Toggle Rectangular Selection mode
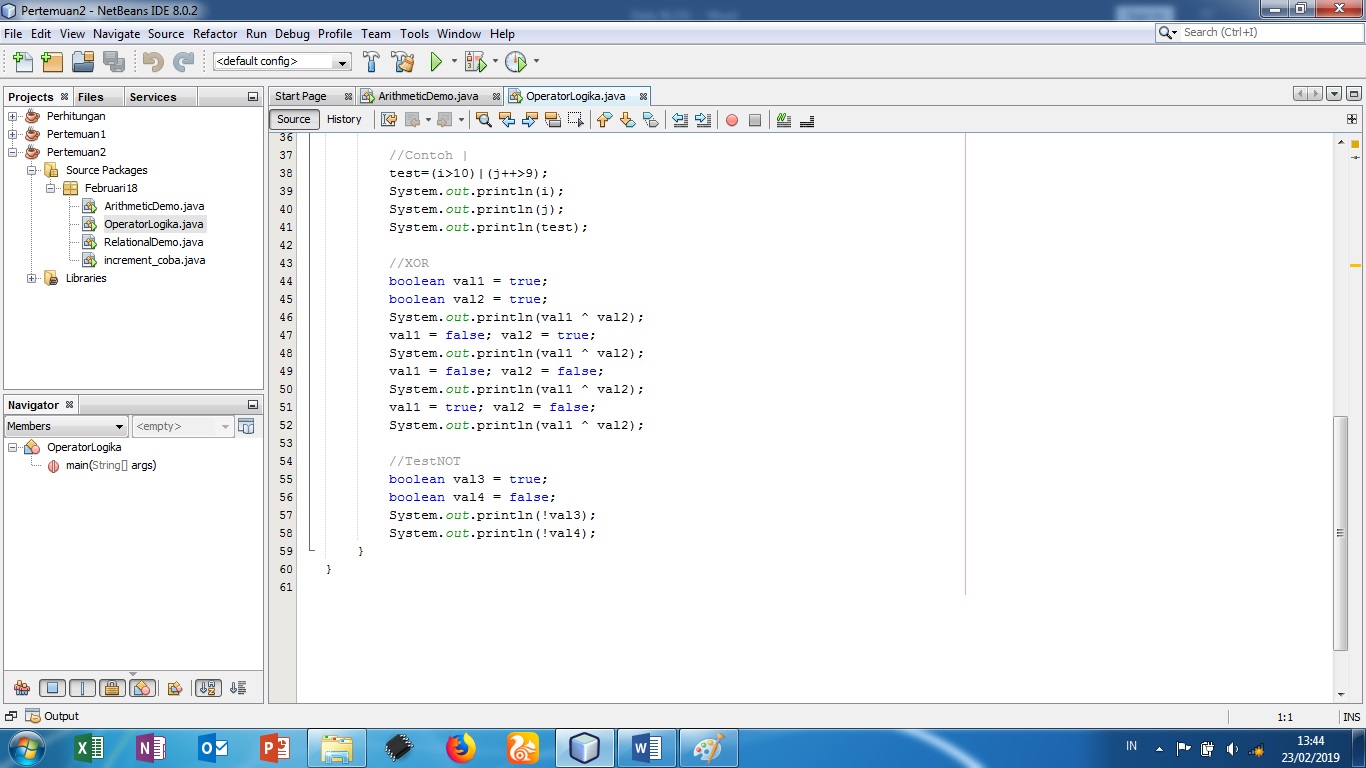 pyautogui.click(x=576, y=120)
